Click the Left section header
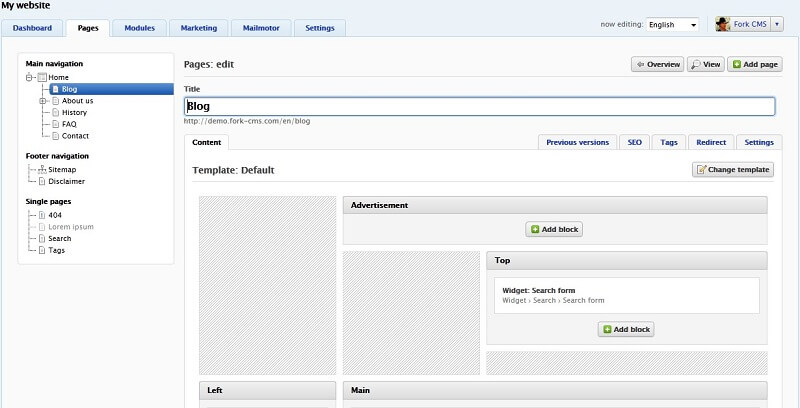Screen dimensions: 800x408 [x=267, y=390]
